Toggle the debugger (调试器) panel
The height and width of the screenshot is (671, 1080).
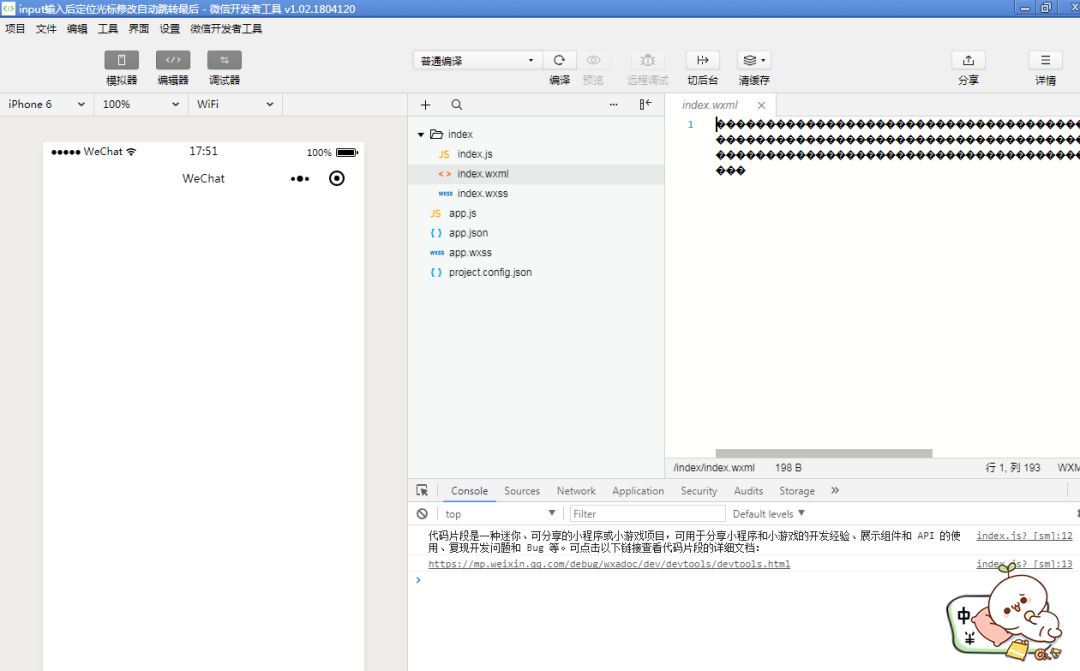point(225,60)
